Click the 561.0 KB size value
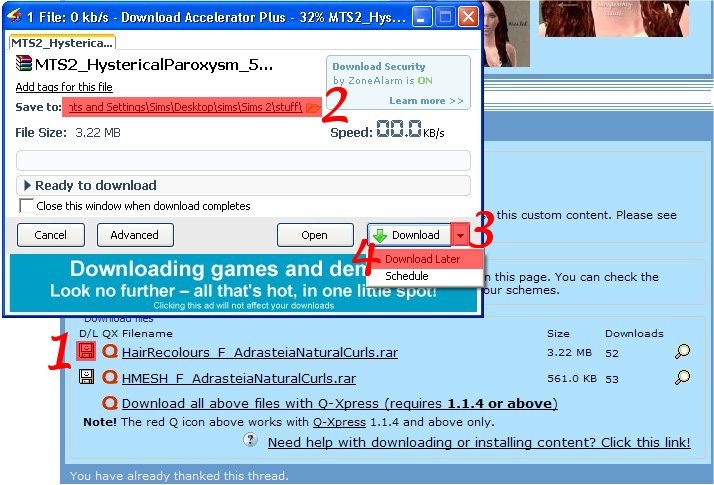Screen dimensions: 714x485 pos(571,378)
